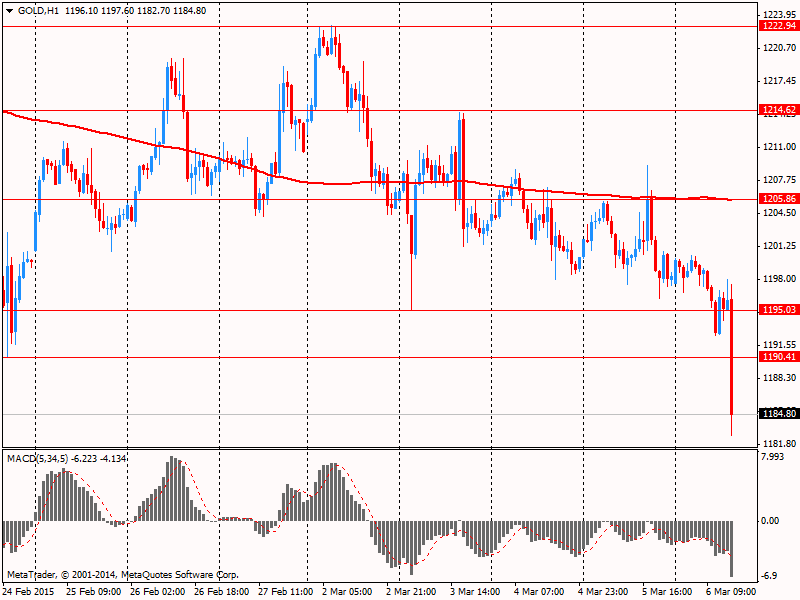
Task: Click the 26 Feb 02:00 time label
Action: pyautogui.click(x=158, y=591)
